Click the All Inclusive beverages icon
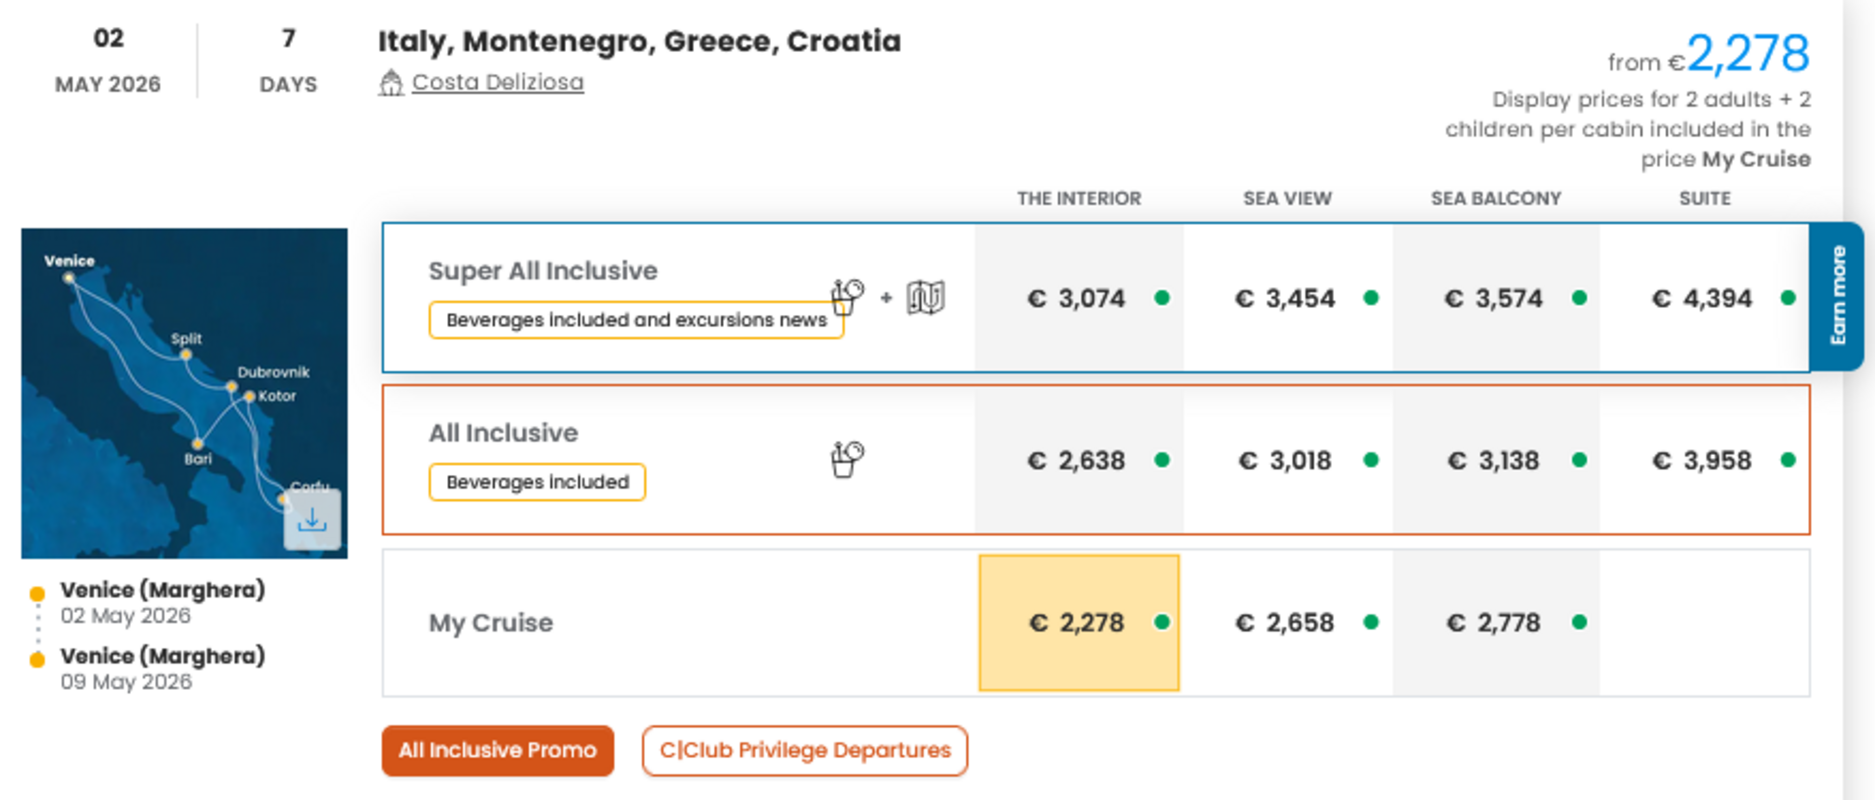The width and height of the screenshot is (1875, 800). [x=847, y=460]
